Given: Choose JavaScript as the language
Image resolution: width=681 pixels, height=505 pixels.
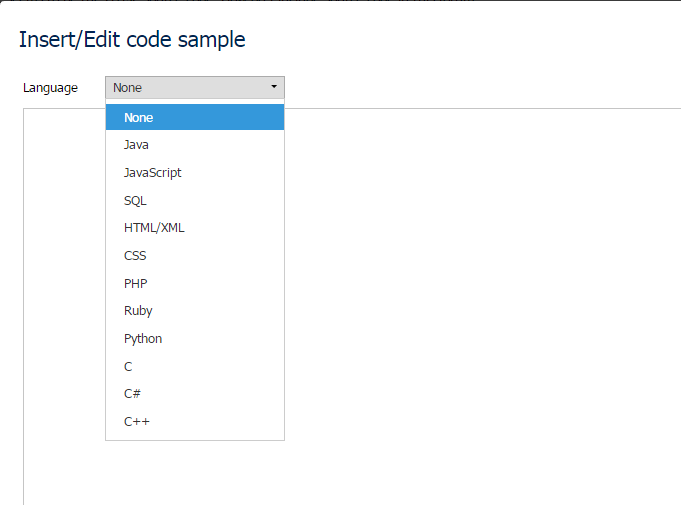Looking at the screenshot, I should point(195,172).
